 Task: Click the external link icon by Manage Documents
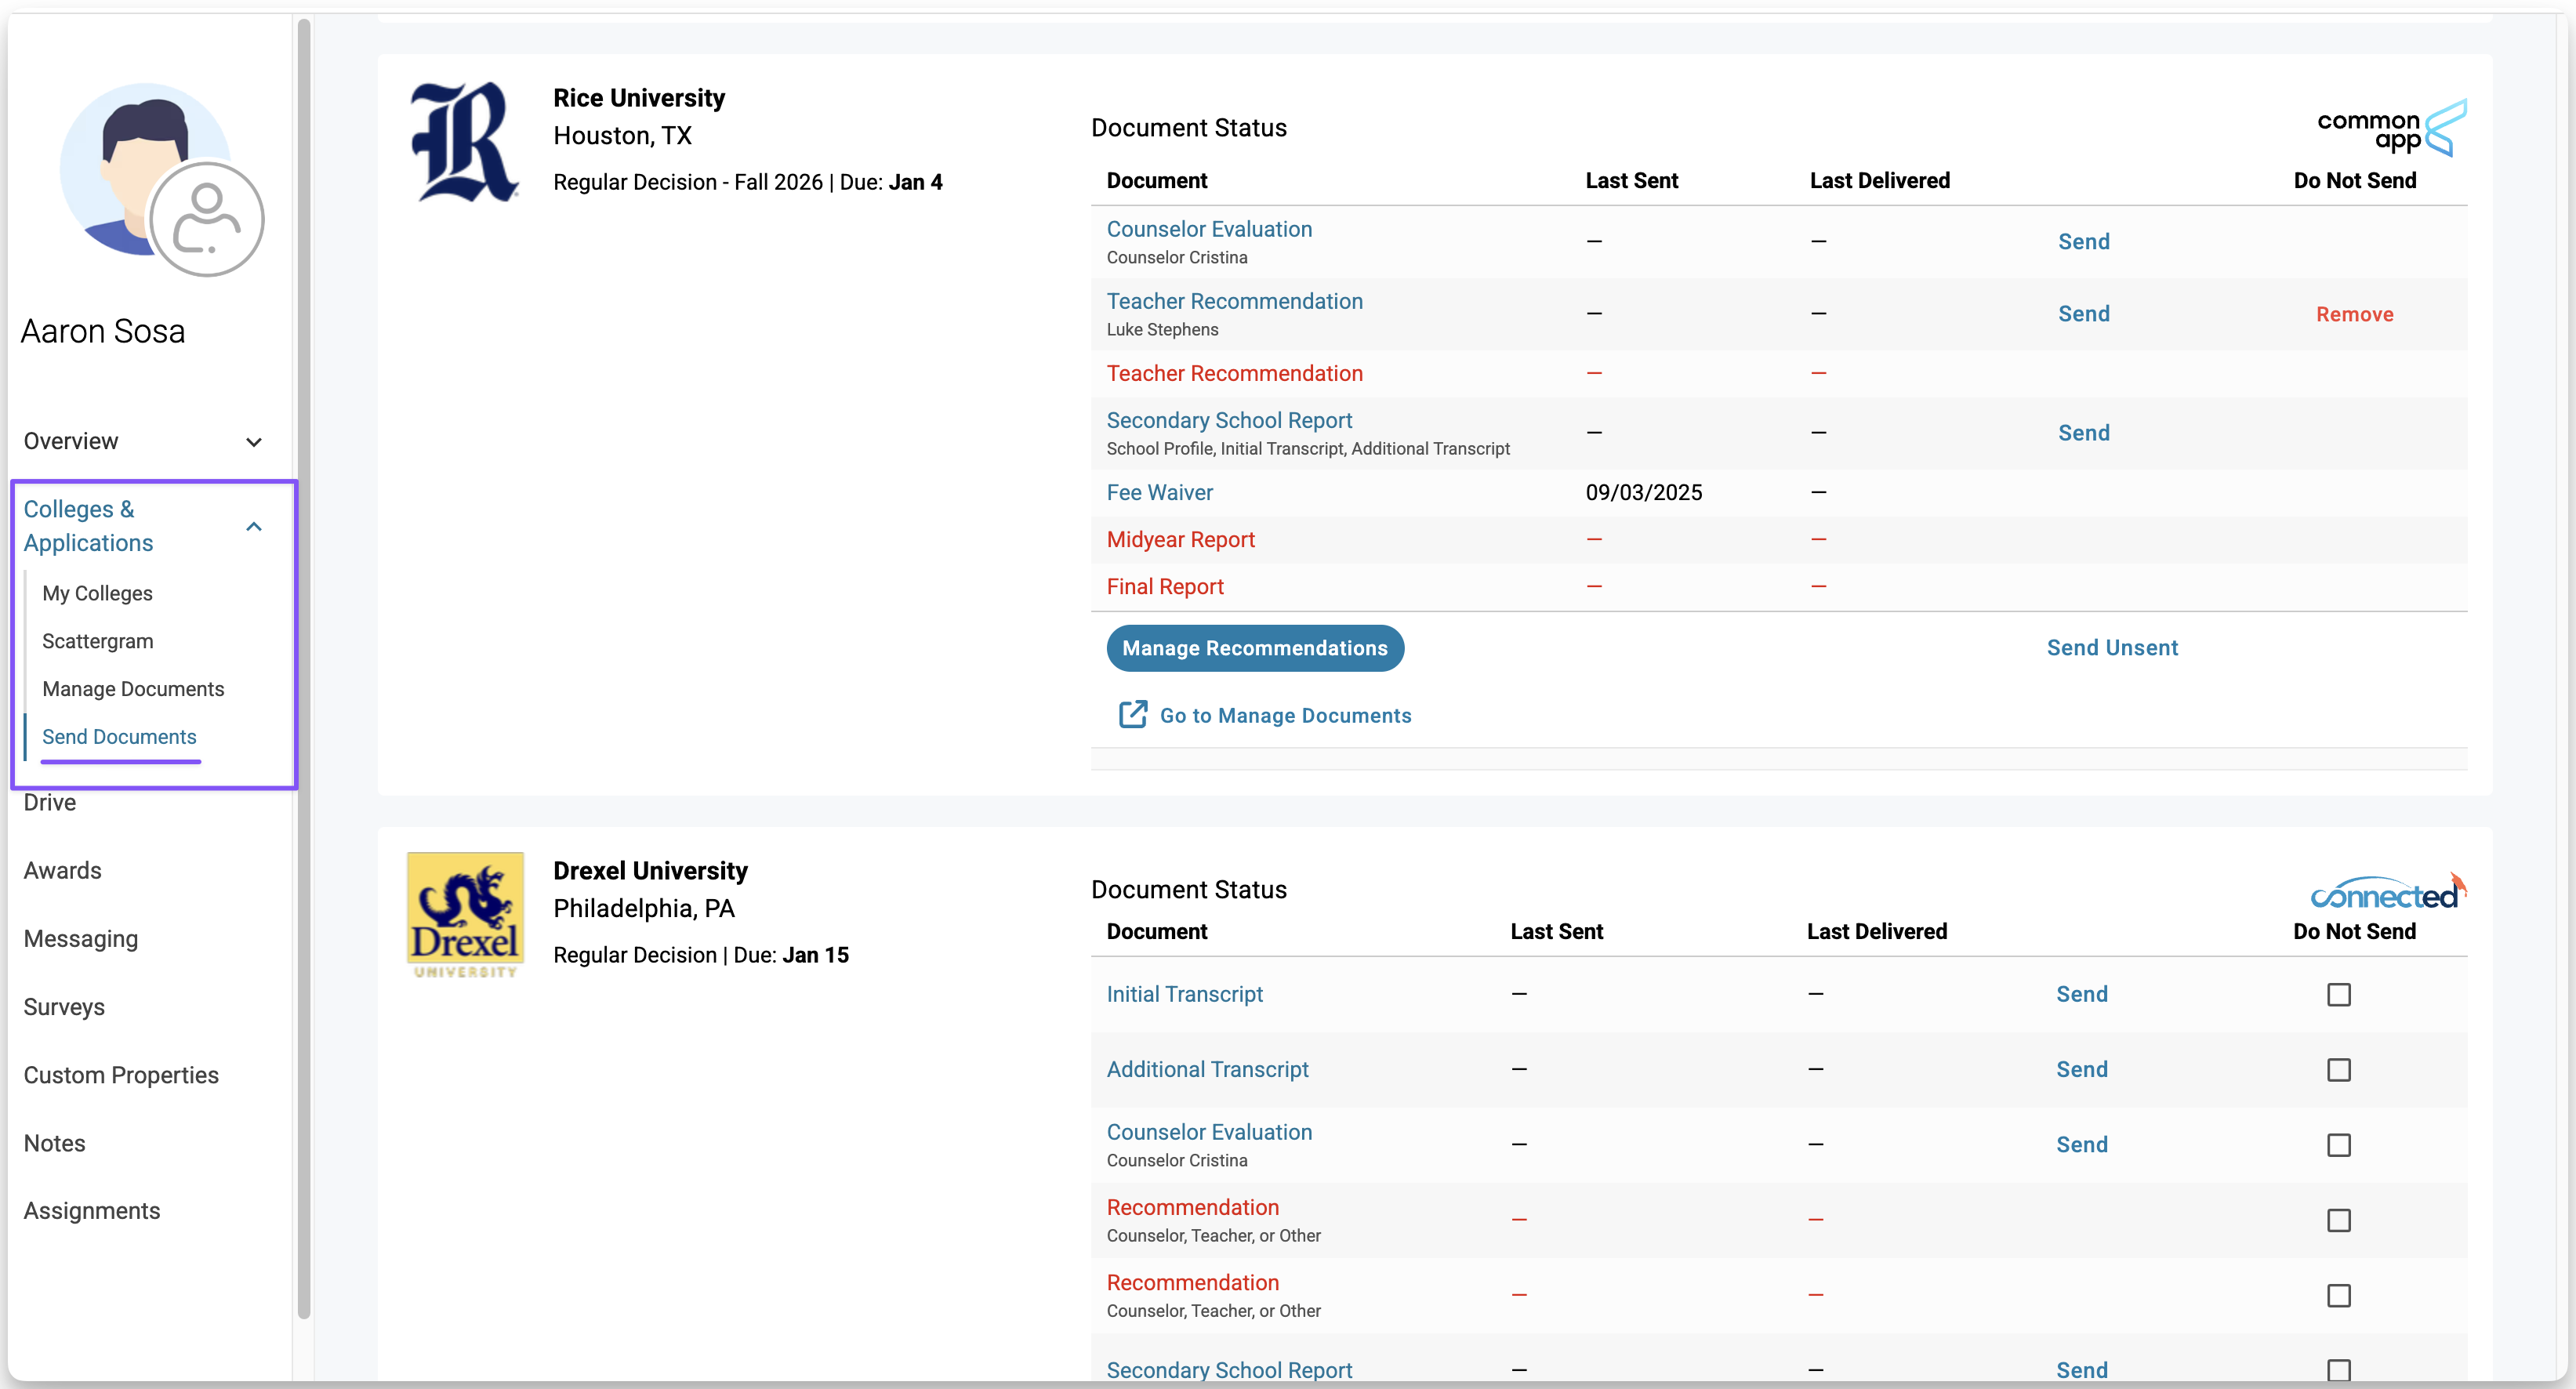point(1133,714)
